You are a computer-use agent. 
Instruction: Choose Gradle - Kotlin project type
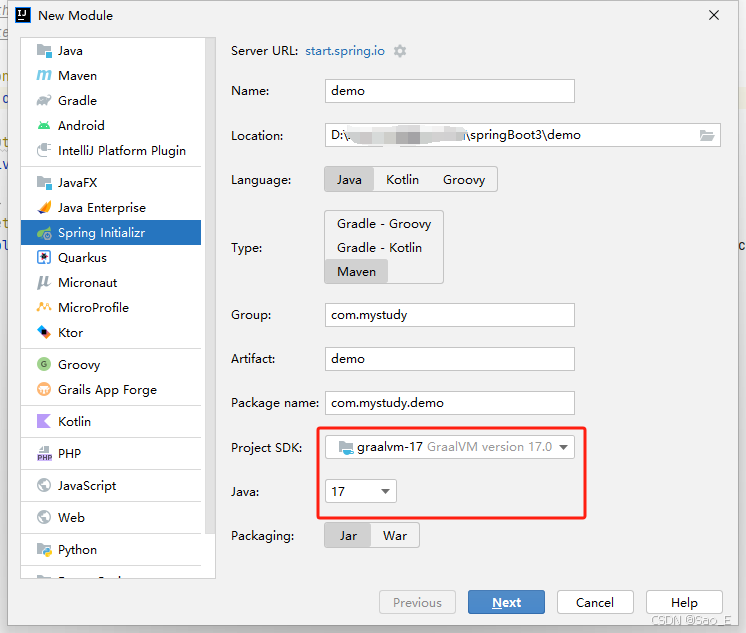click(x=379, y=247)
